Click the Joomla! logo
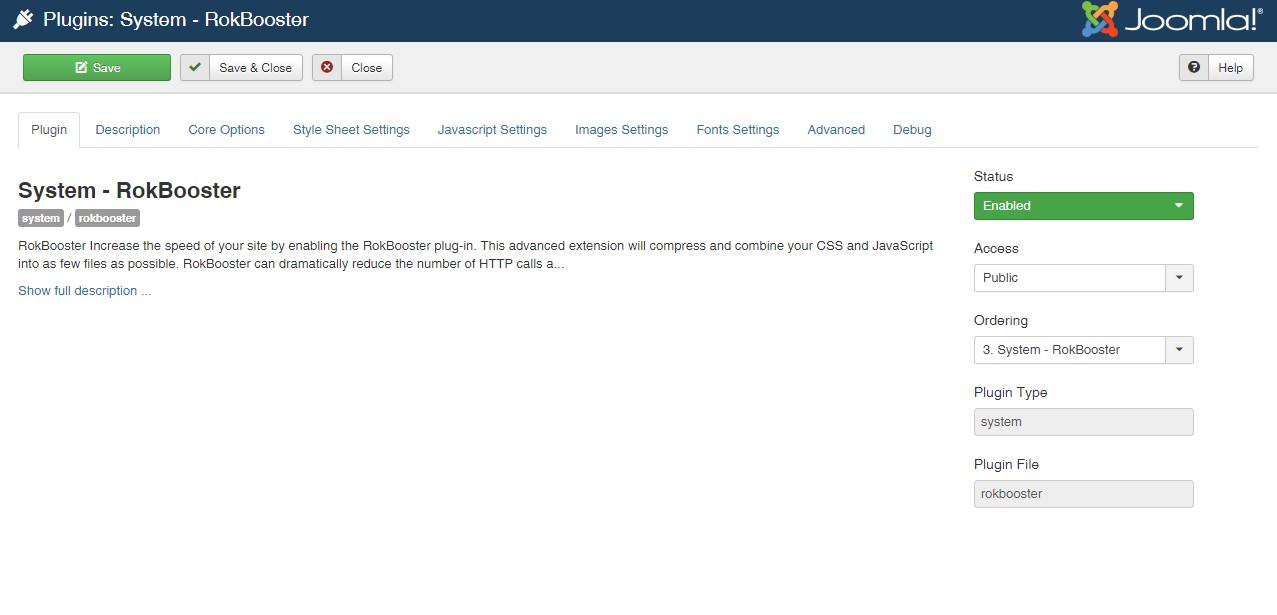This screenshot has height=615, width=1277. point(1172,20)
